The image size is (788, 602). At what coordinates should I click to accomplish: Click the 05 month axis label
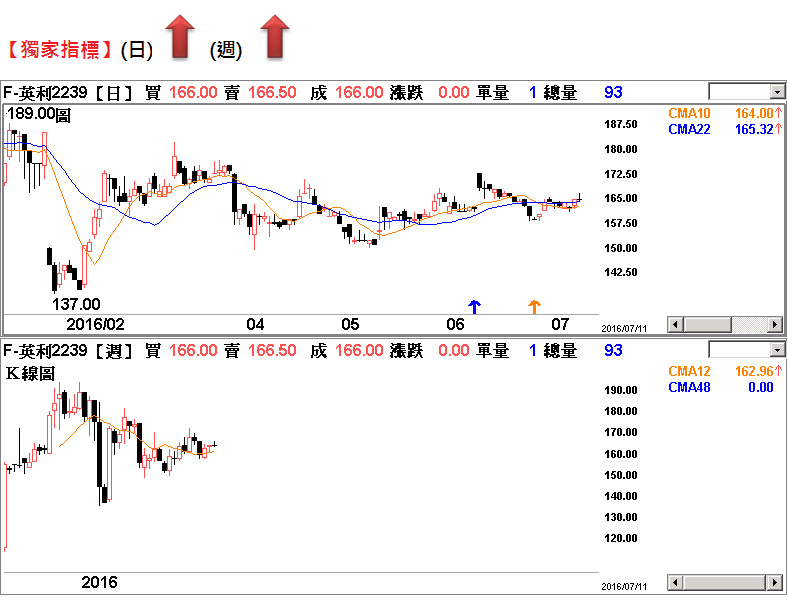coord(350,324)
